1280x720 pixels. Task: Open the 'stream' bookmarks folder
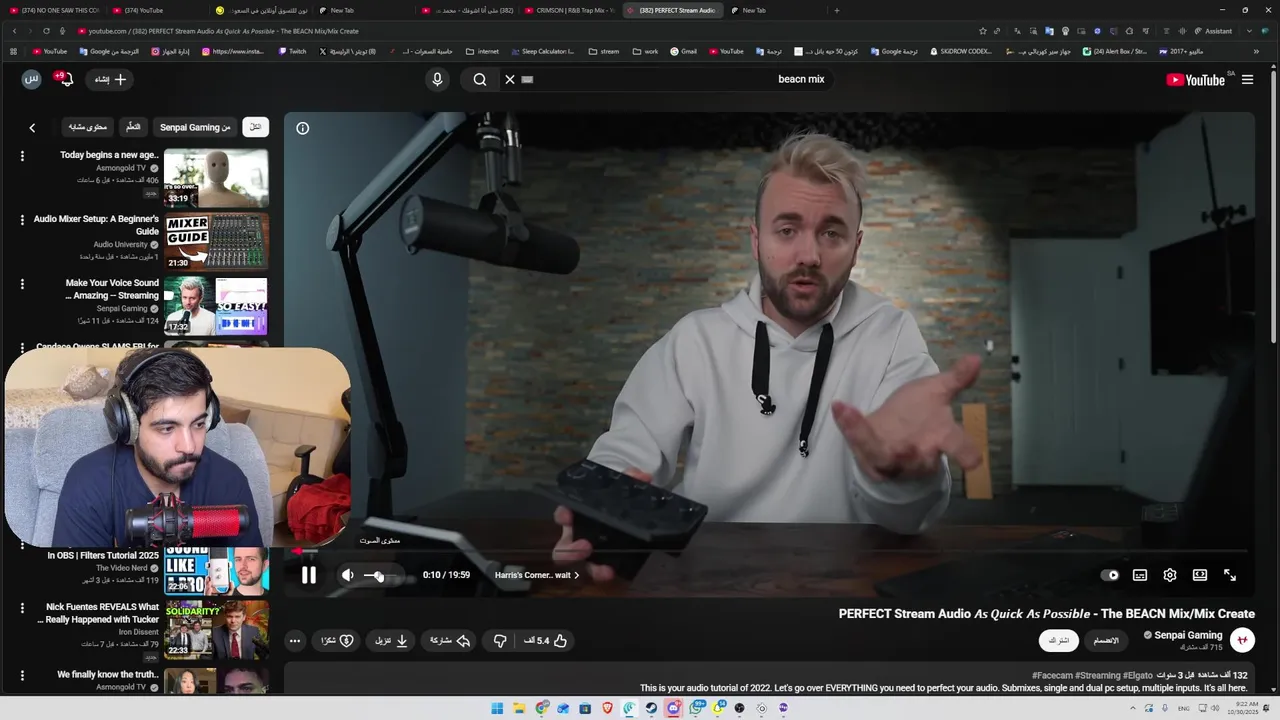click(x=604, y=51)
